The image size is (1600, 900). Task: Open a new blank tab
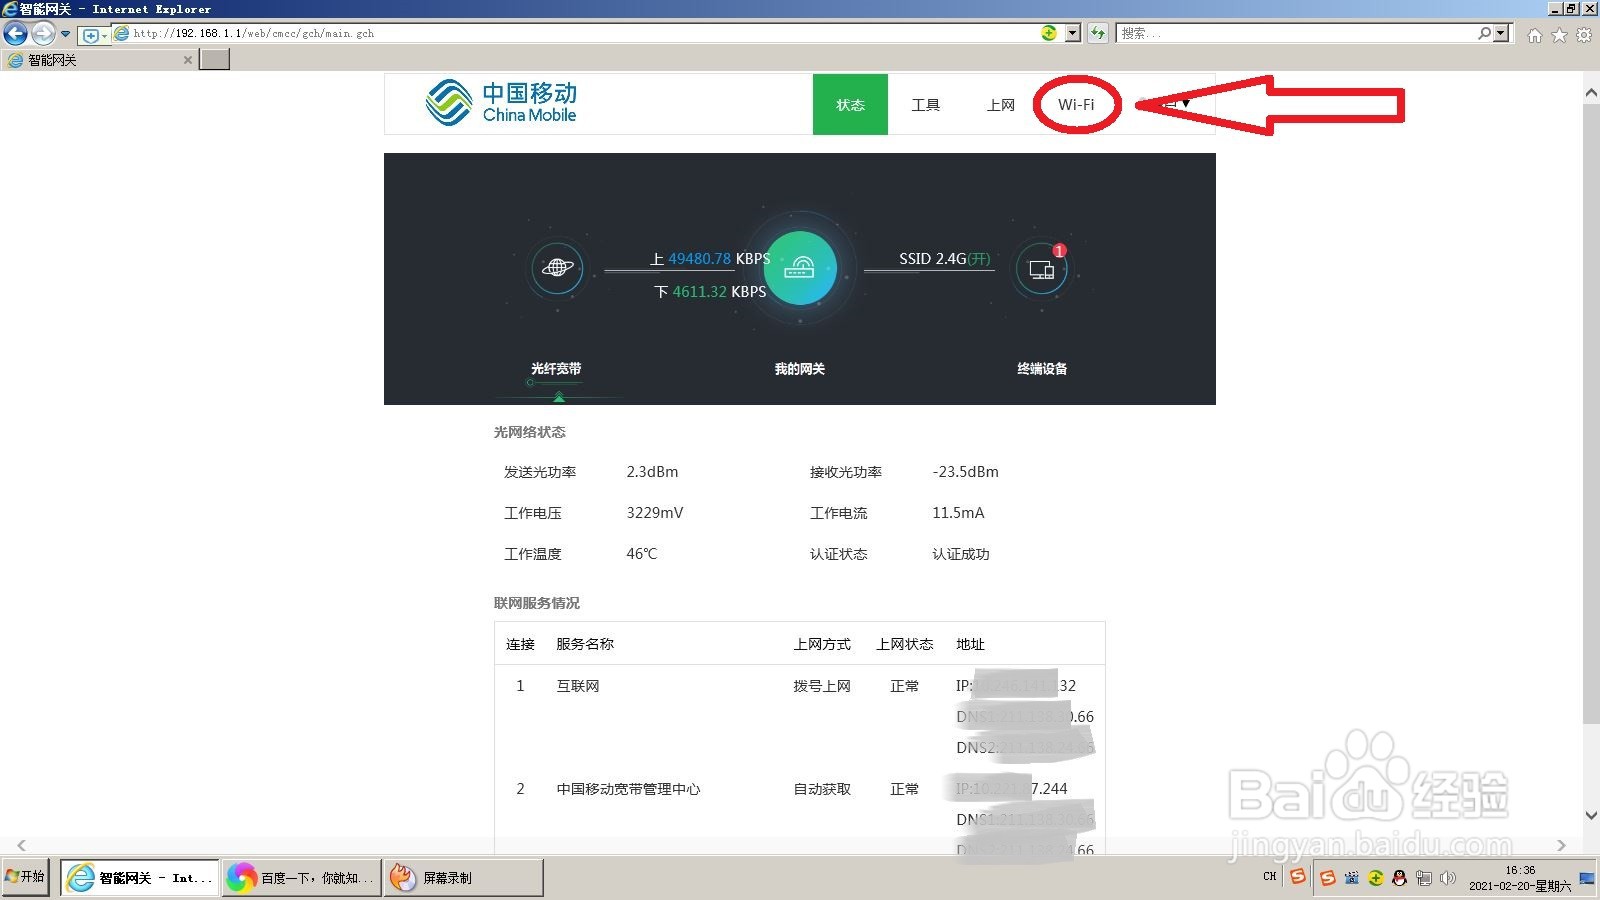click(x=215, y=60)
